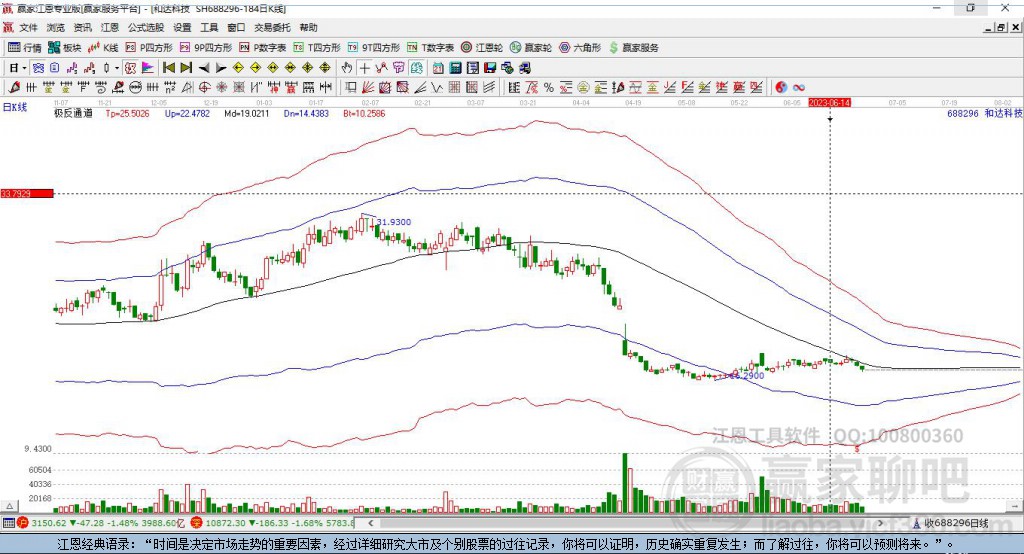The height and width of the screenshot is (554, 1024).
Task: Open the 资讯 menu
Action: (82, 27)
